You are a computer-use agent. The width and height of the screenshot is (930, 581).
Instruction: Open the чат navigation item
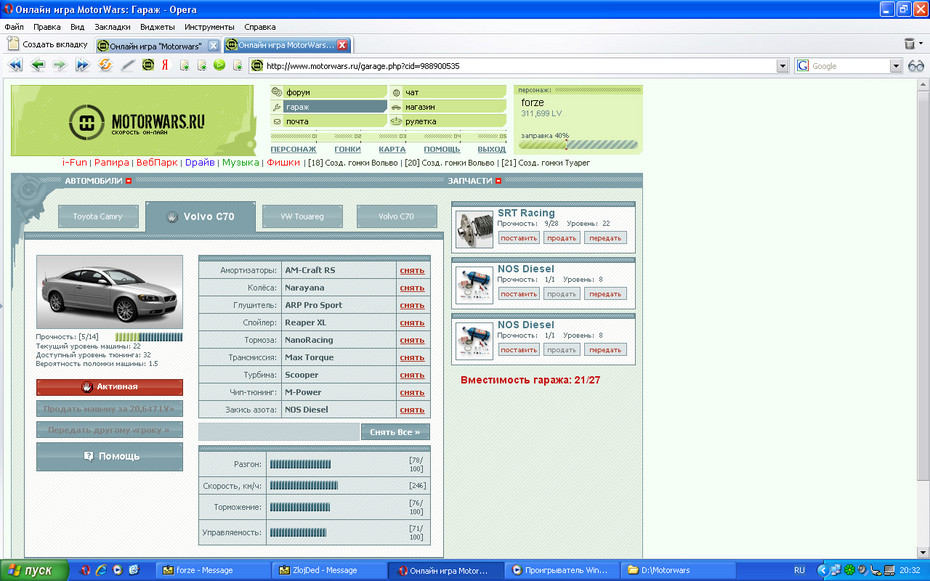tap(448, 92)
